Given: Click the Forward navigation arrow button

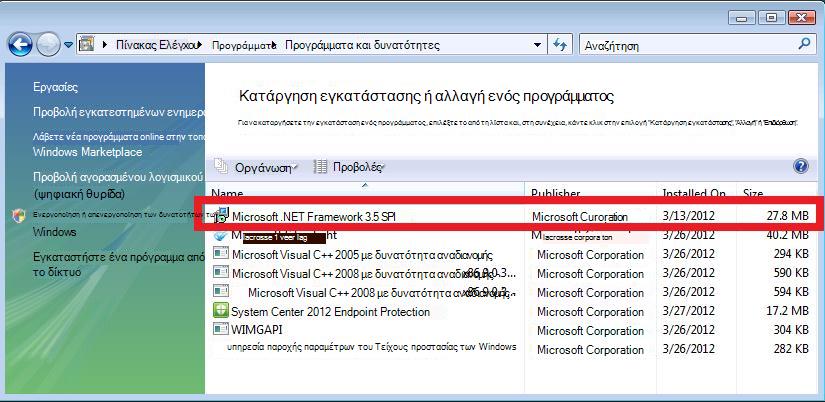Looking at the screenshot, I should (48, 45).
